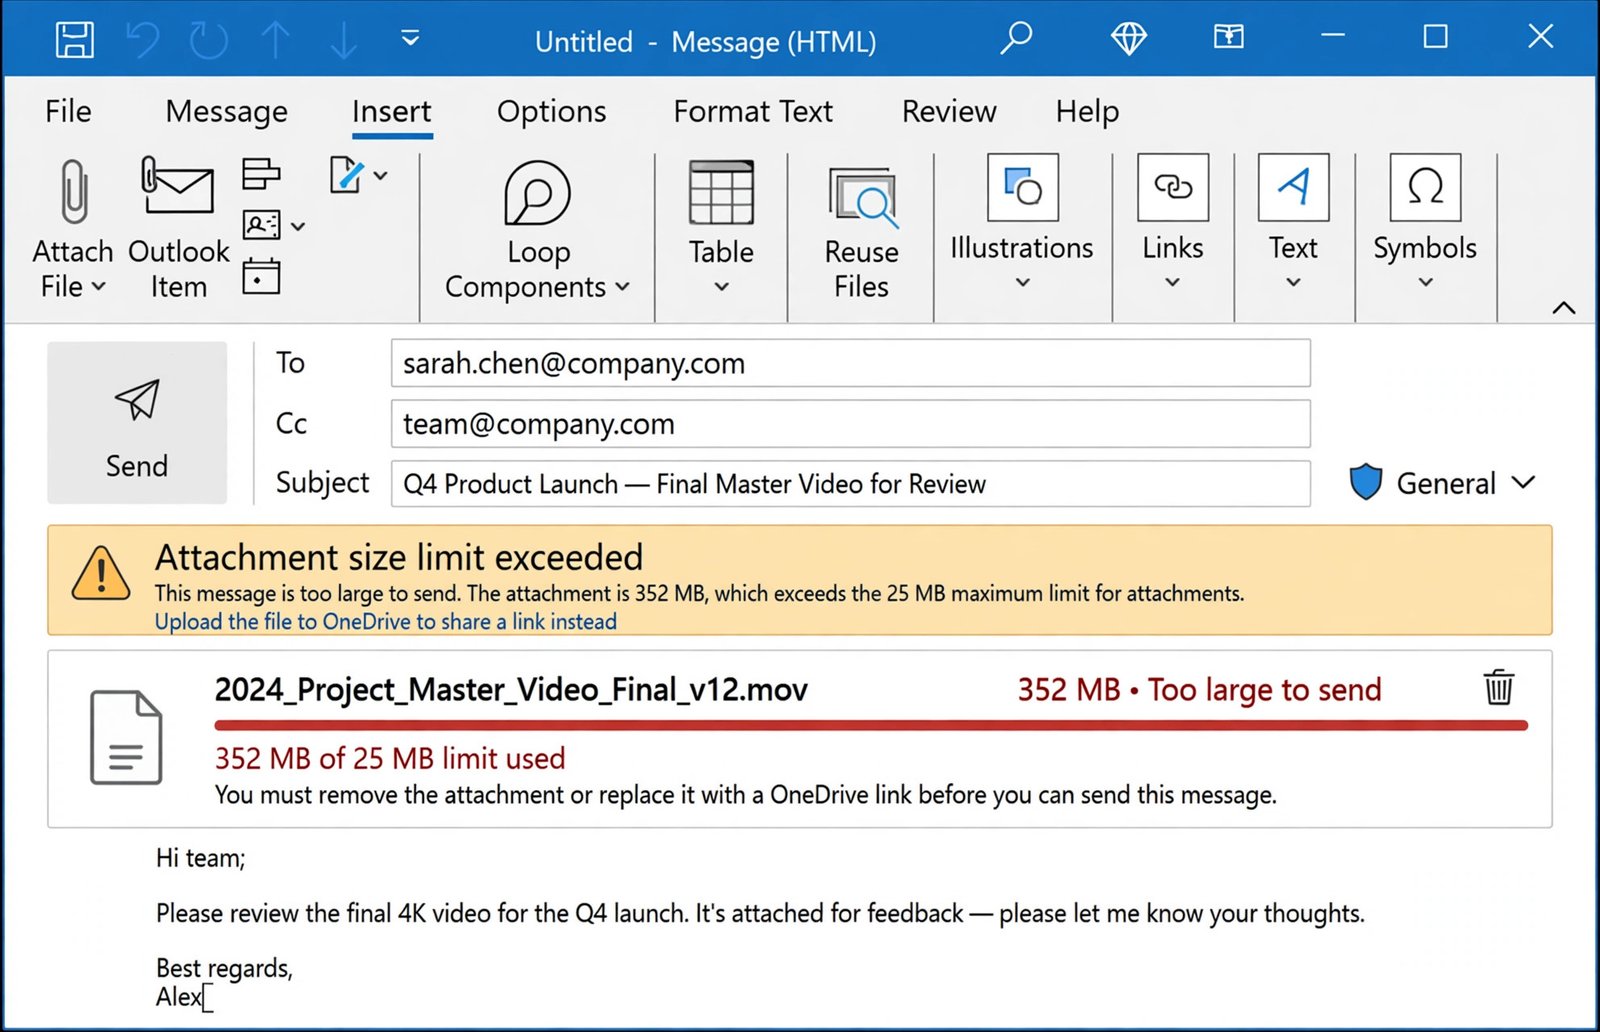Viewport: 1600px width, 1032px height.
Task: Click Upload the file to OneDrive link
Action: pos(385,621)
